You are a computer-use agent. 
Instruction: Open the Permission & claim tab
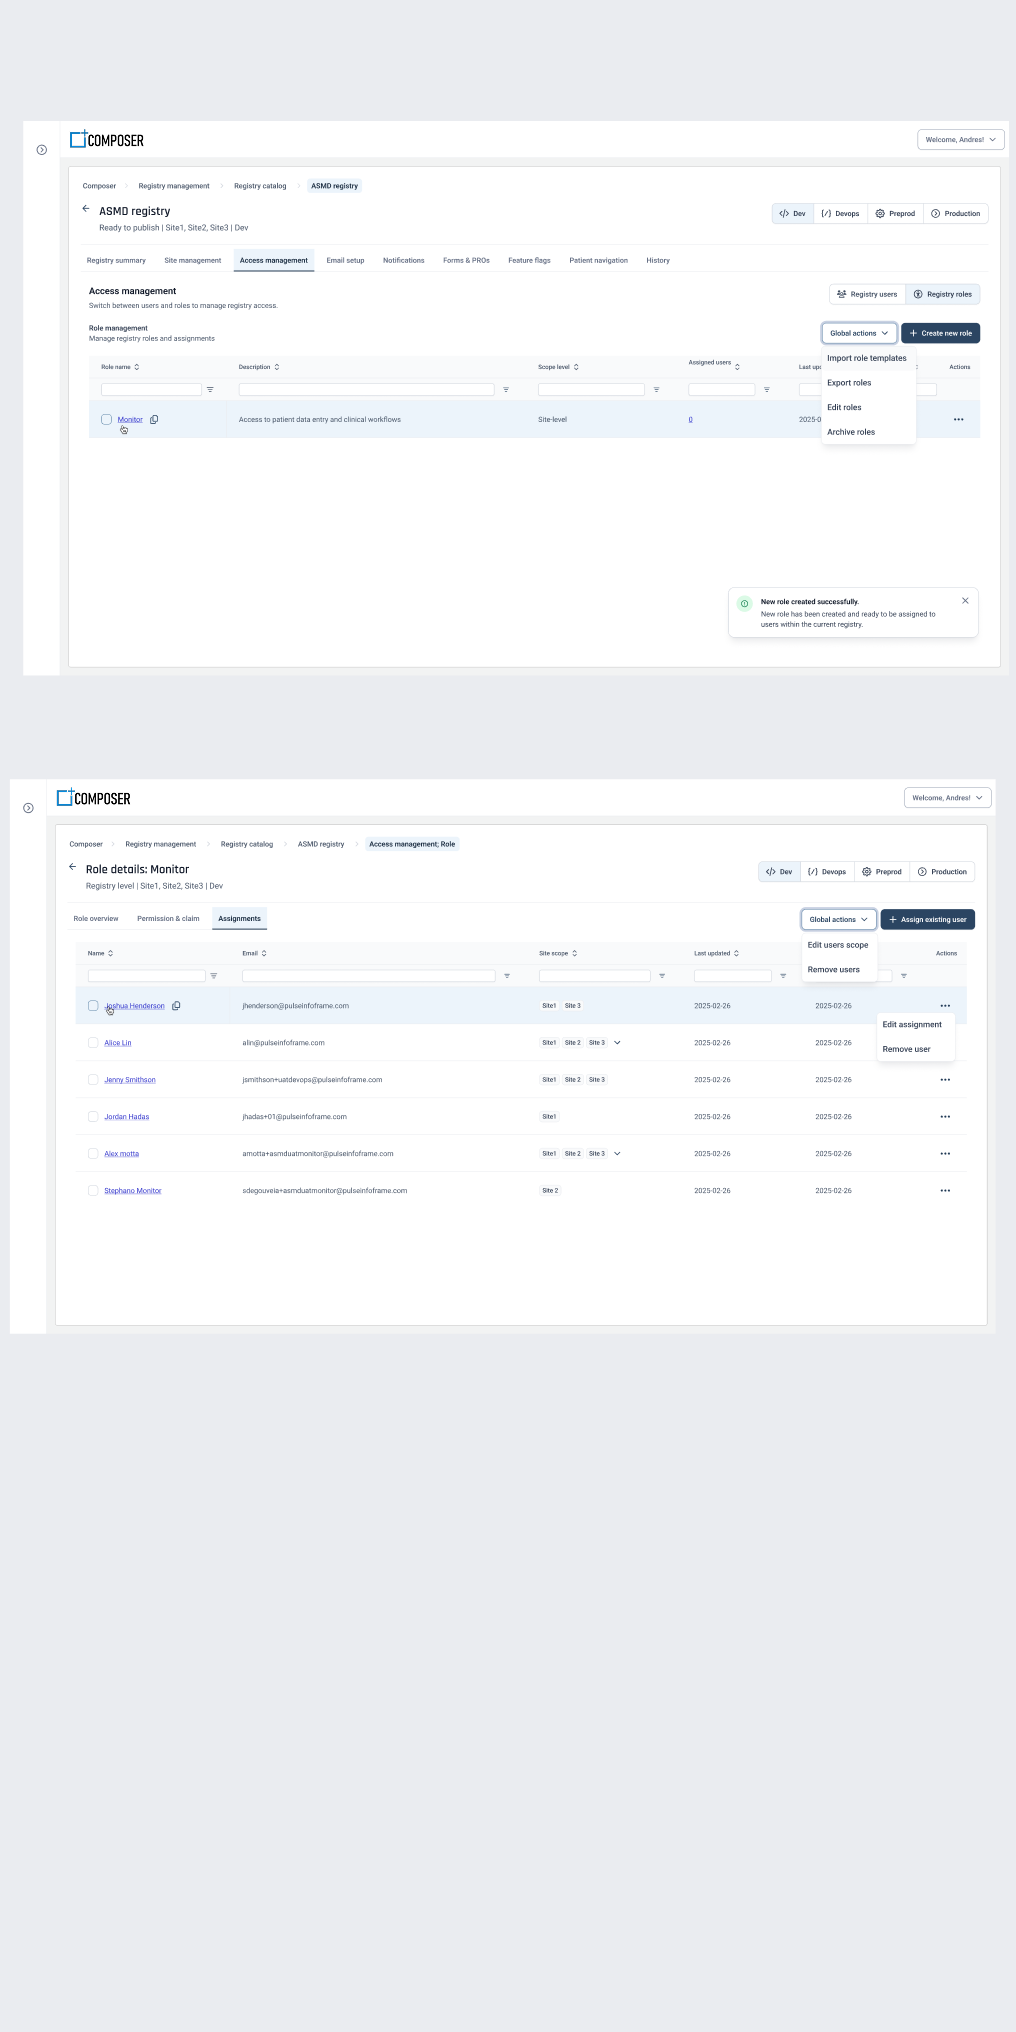pyautogui.click(x=168, y=918)
